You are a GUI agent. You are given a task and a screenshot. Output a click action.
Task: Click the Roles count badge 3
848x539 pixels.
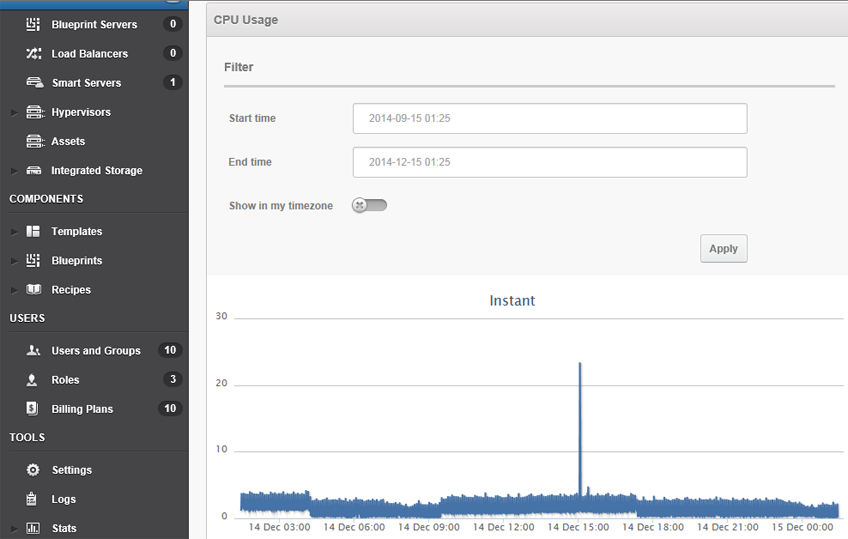tap(173, 379)
